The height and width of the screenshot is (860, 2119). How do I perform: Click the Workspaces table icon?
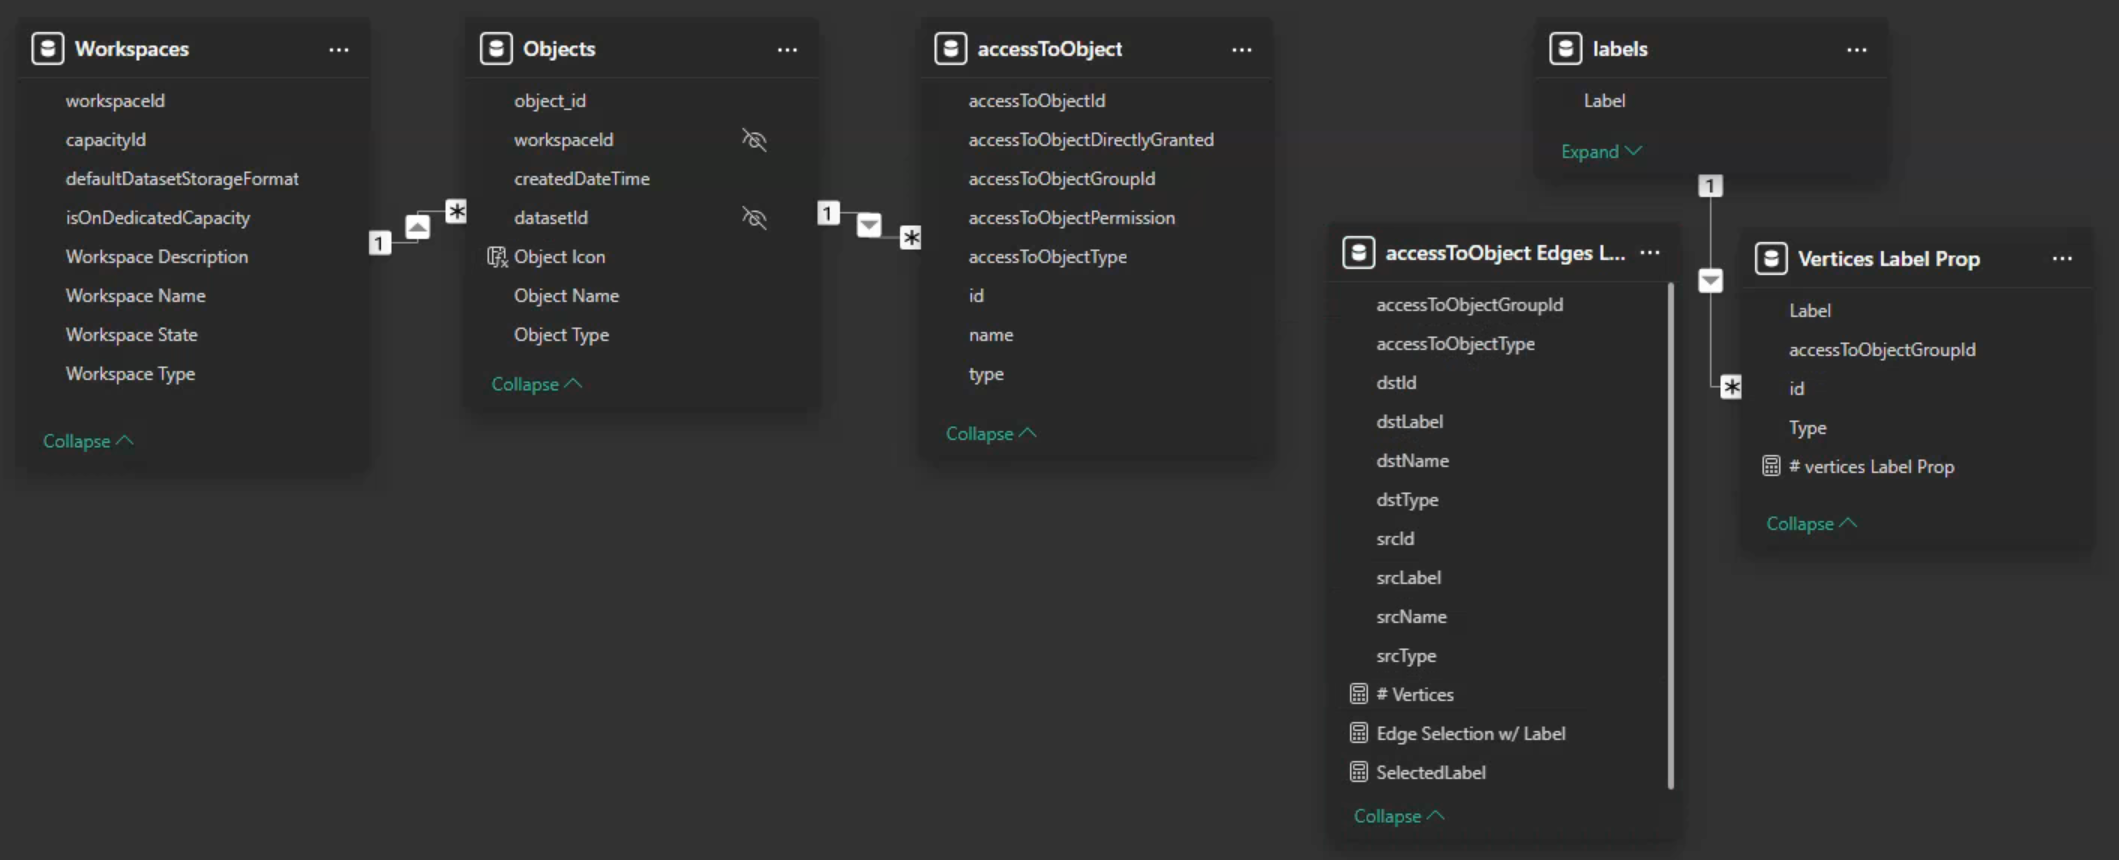[47, 49]
